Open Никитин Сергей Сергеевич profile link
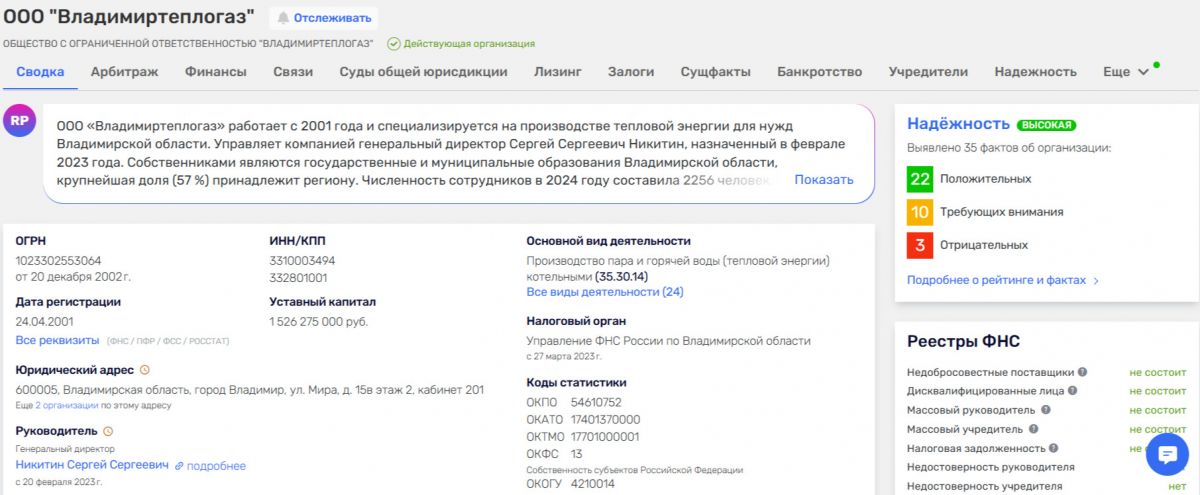 tap(92, 466)
